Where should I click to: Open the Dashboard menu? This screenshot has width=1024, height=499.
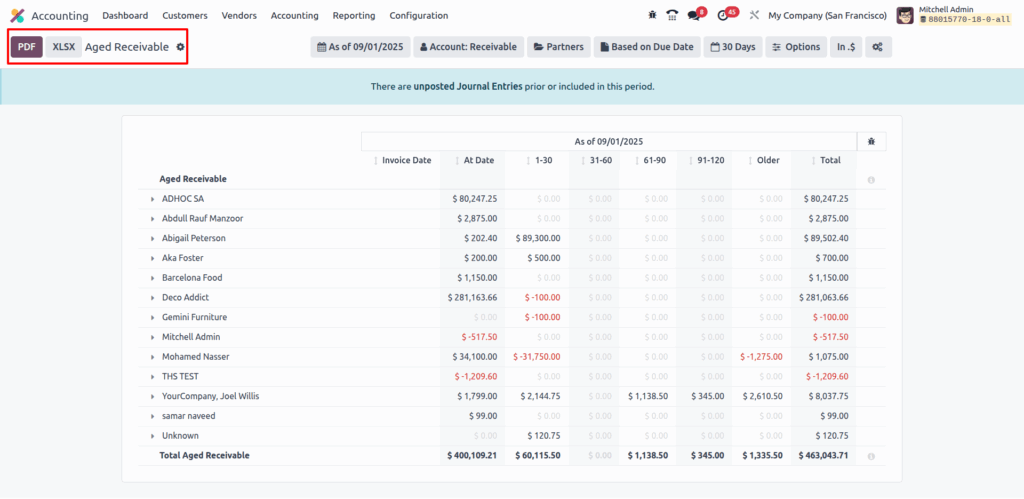(125, 15)
